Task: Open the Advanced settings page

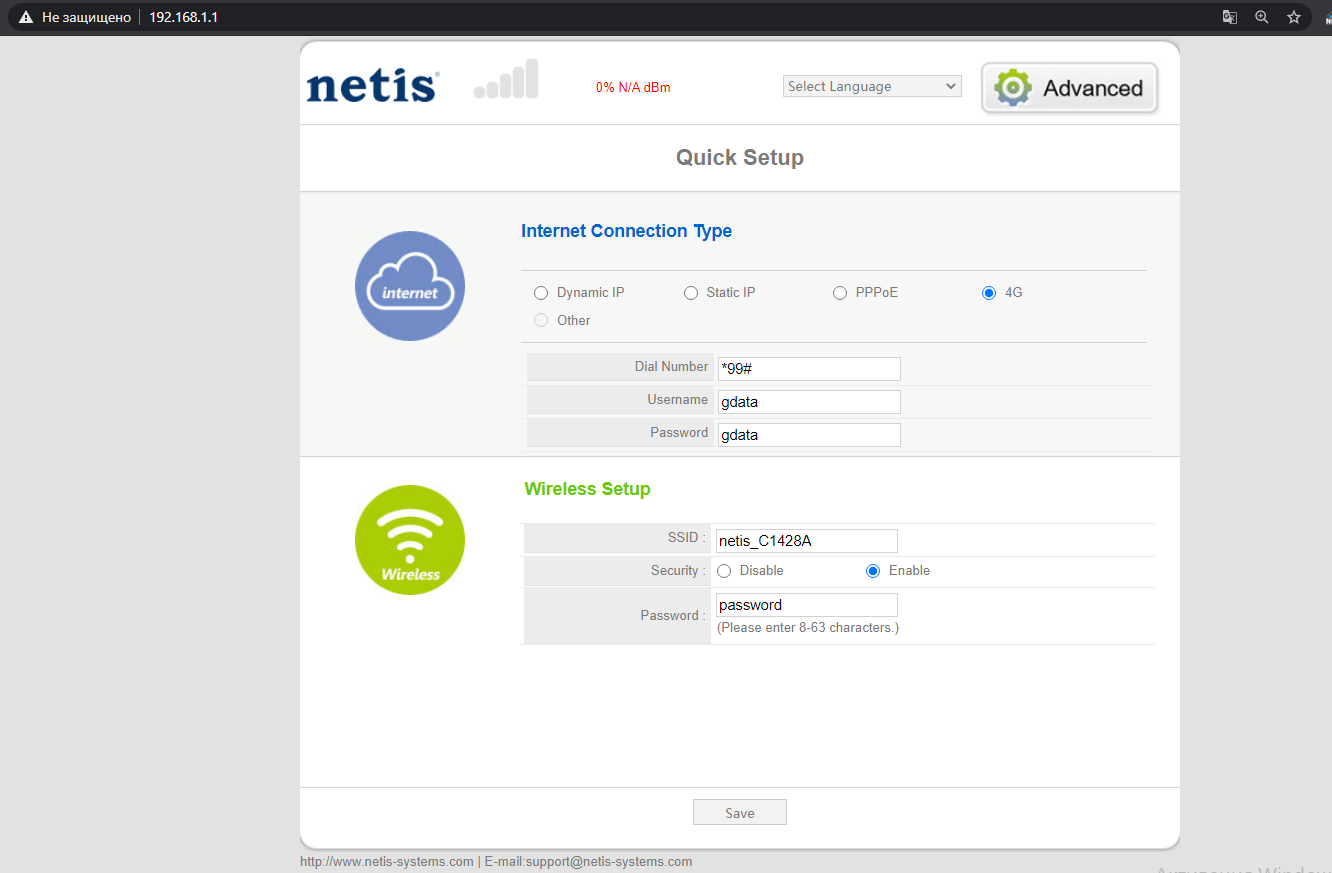Action: [x=1069, y=88]
